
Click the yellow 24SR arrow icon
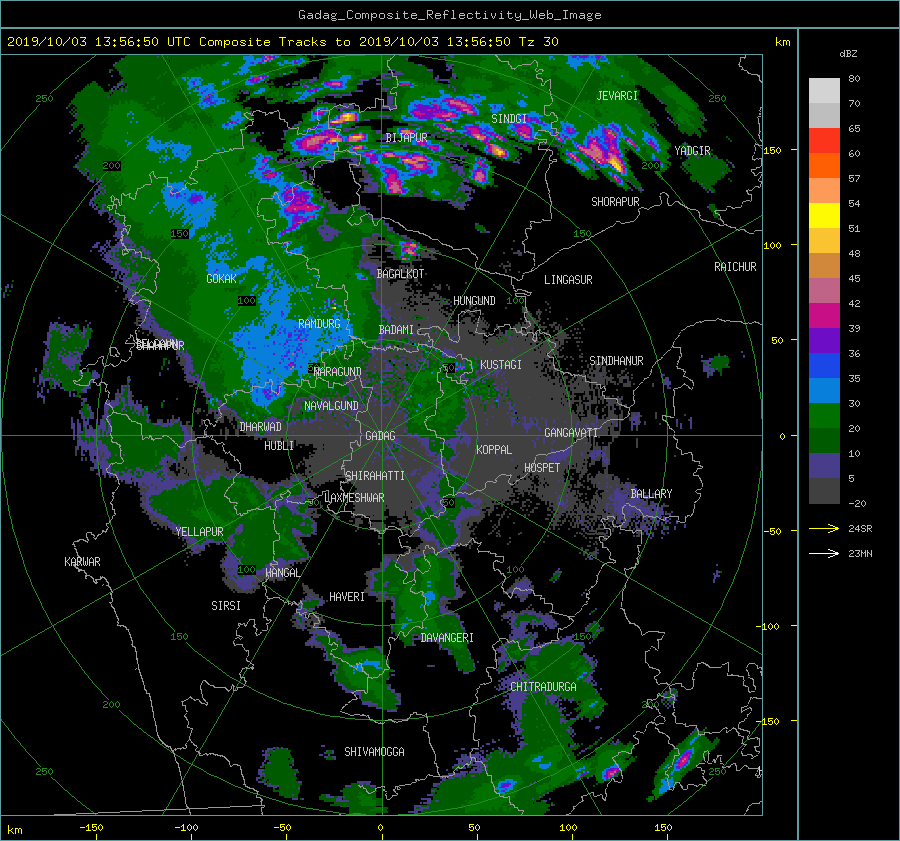point(824,528)
